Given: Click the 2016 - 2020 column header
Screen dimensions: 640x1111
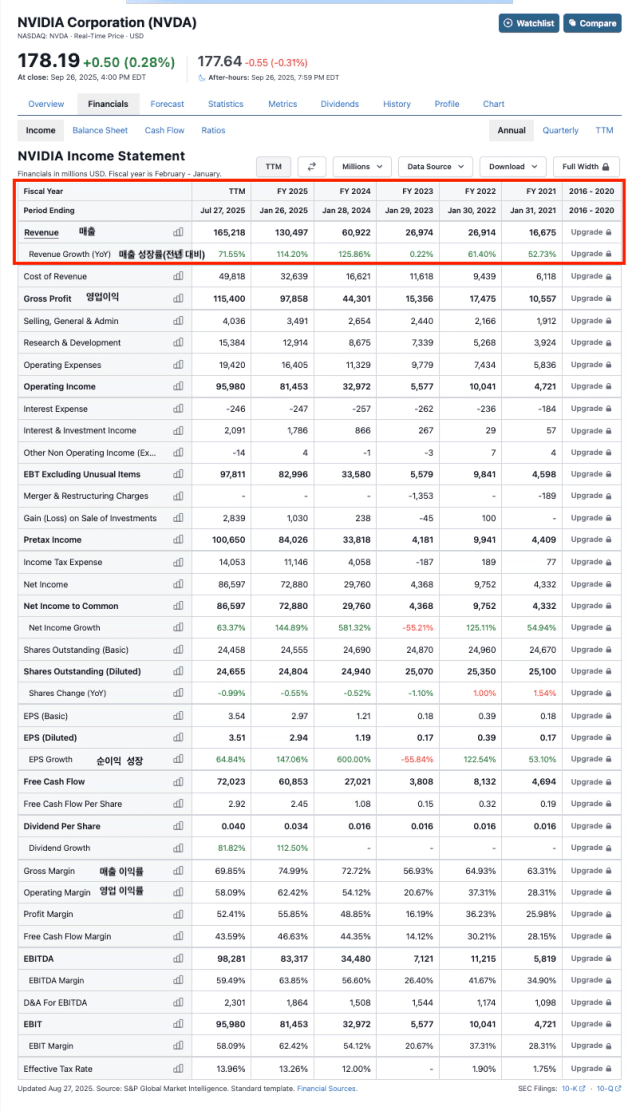Looking at the screenshot, I should (591, 191).
